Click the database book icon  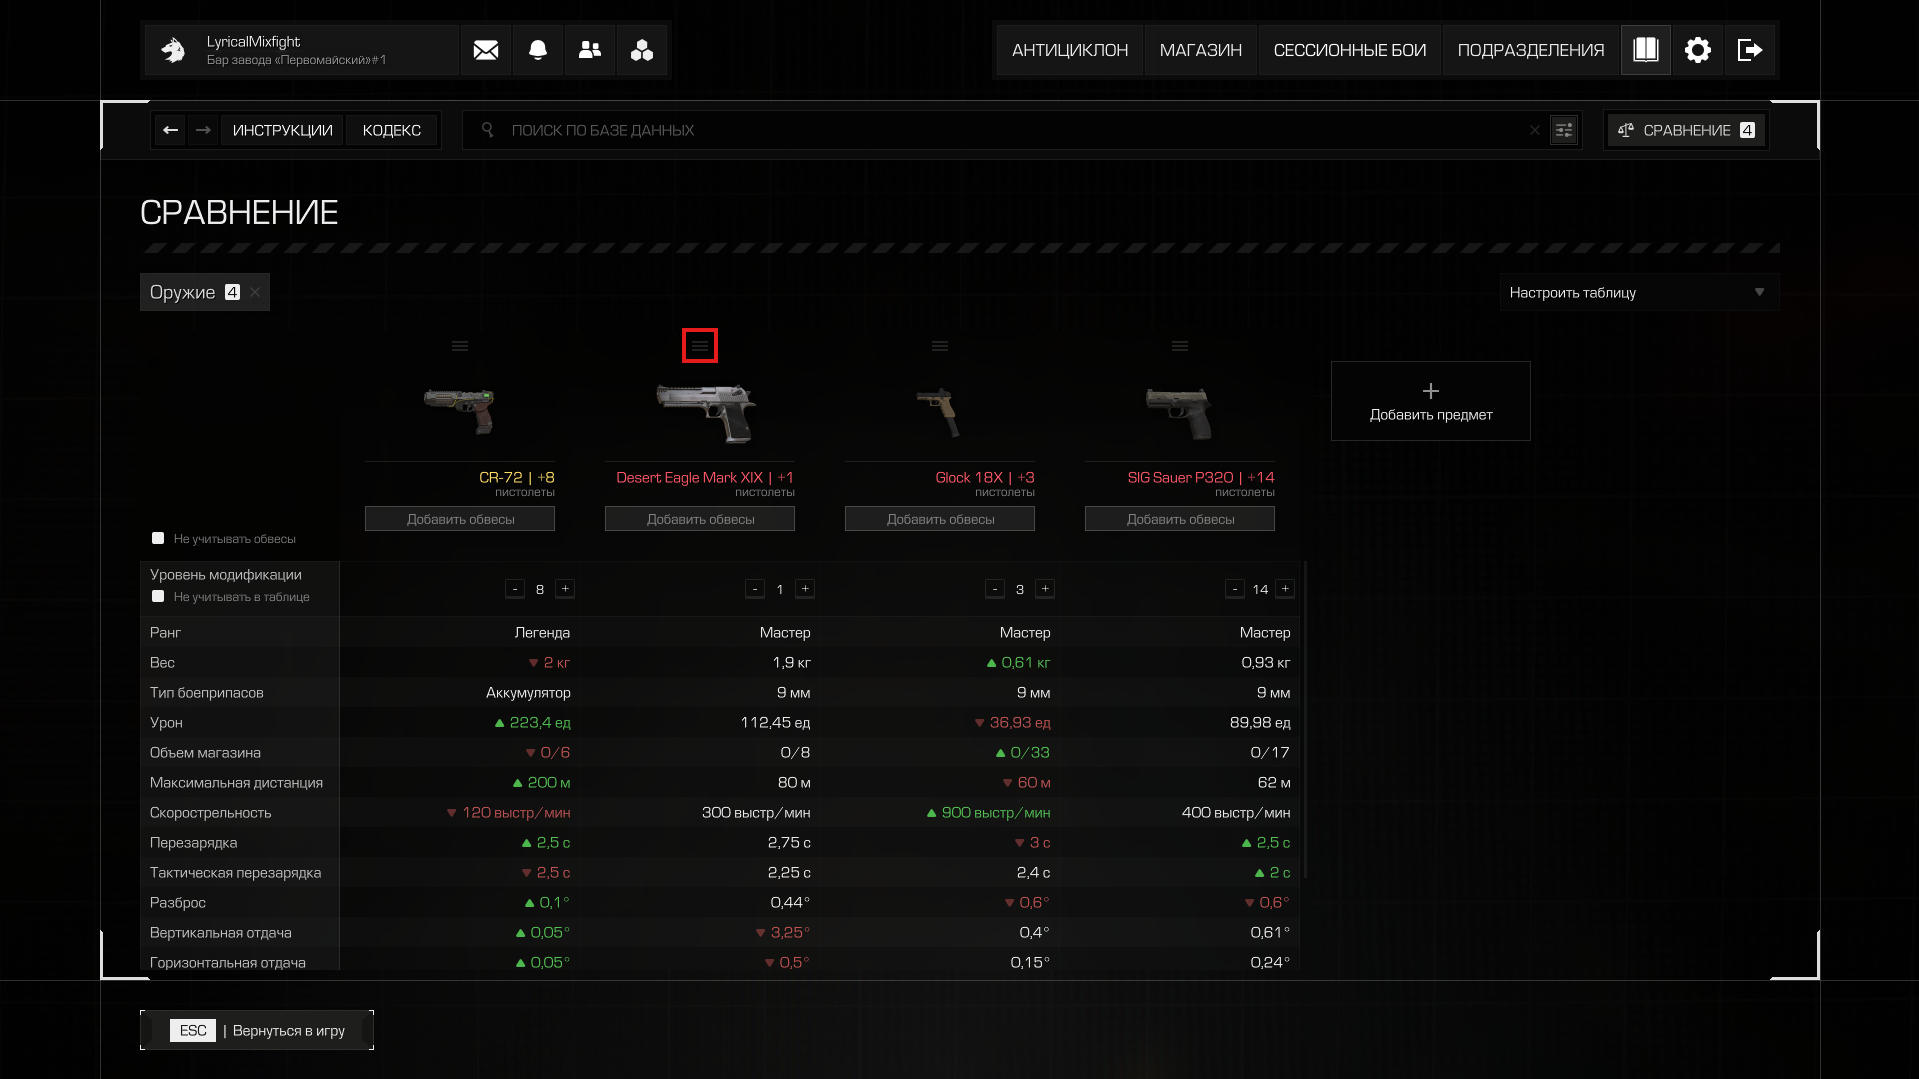[x=1646, y=50]
